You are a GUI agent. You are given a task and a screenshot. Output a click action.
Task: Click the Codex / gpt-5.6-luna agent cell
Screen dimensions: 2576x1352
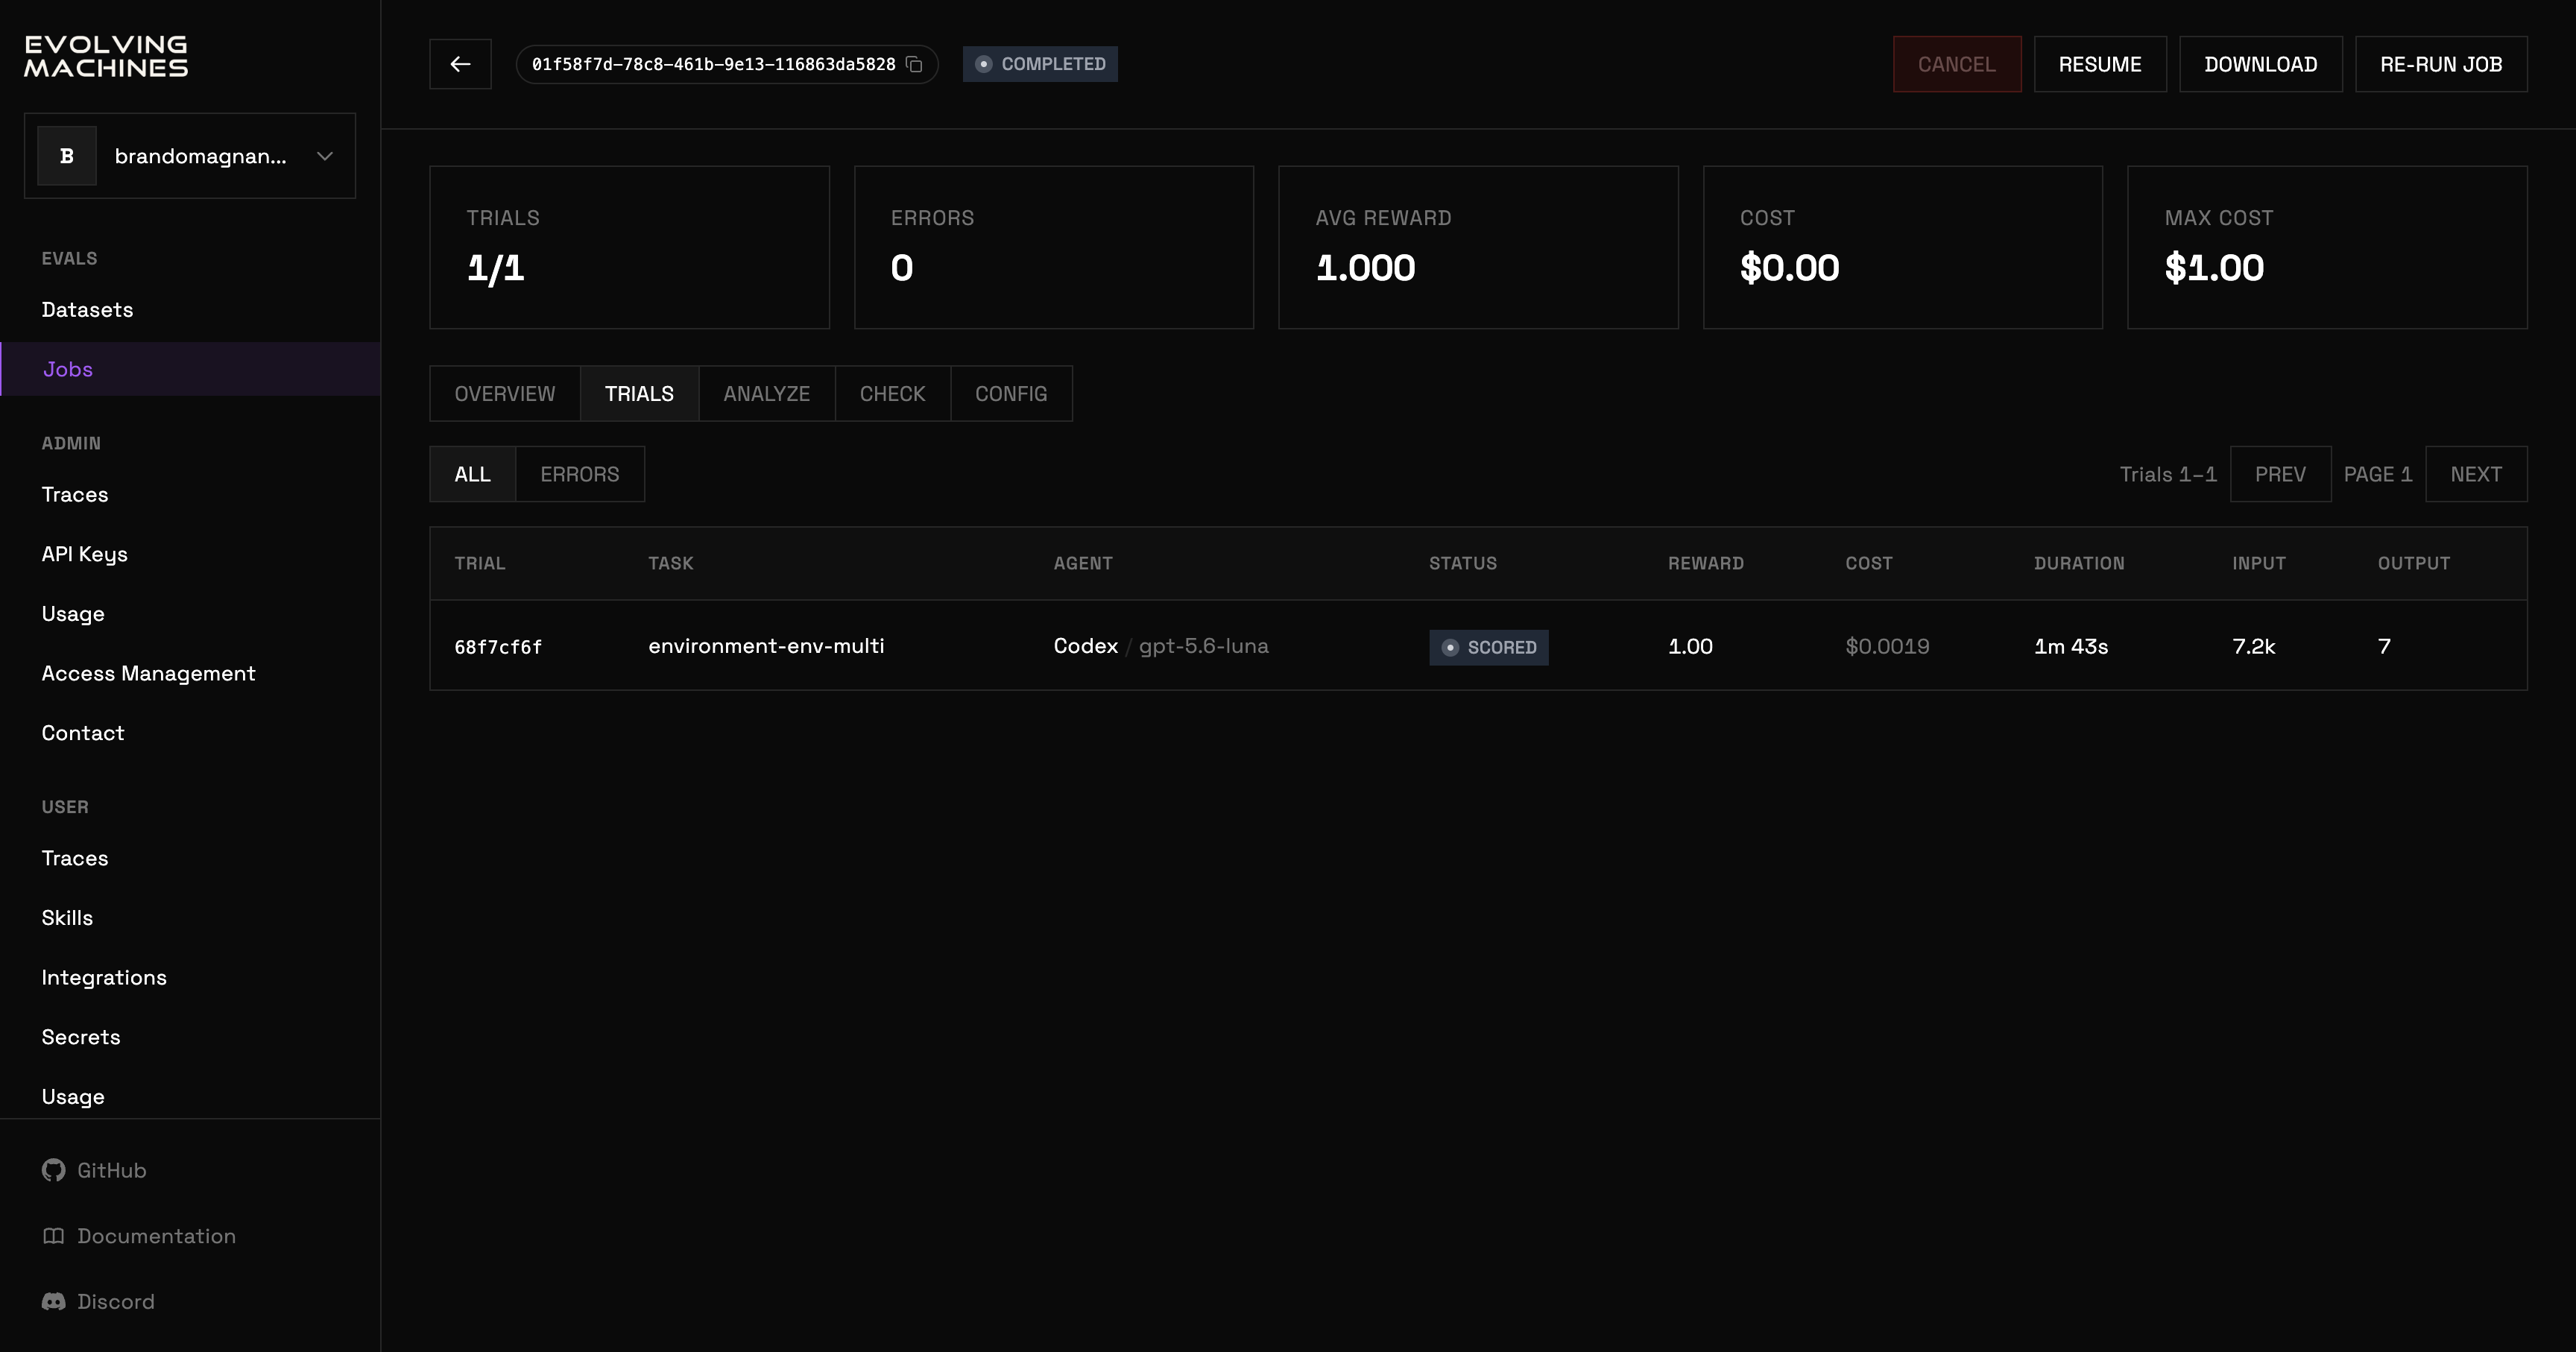coord(1161,646)
